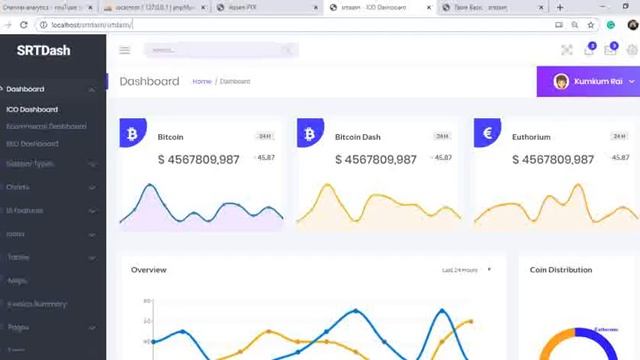The height and width of the screenshot is (360, 640).
Task: Click green extension icon in browser toolbar
Action: [x=611, y=25]
